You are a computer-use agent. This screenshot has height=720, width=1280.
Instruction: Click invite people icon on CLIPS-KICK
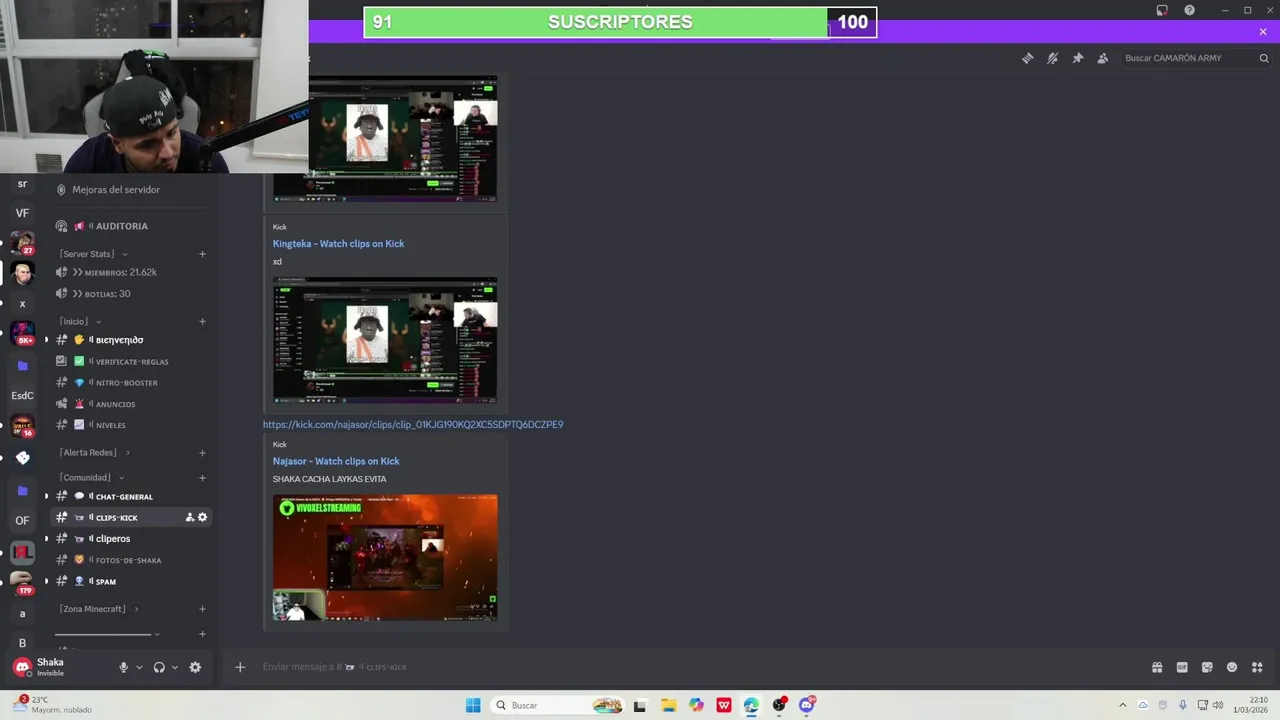[189, 517]
